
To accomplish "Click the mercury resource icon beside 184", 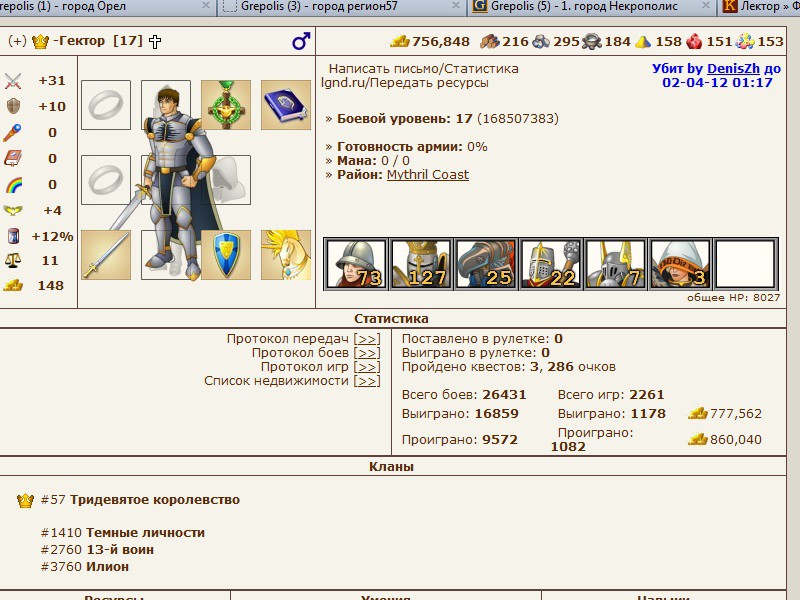I will point(591,41).
